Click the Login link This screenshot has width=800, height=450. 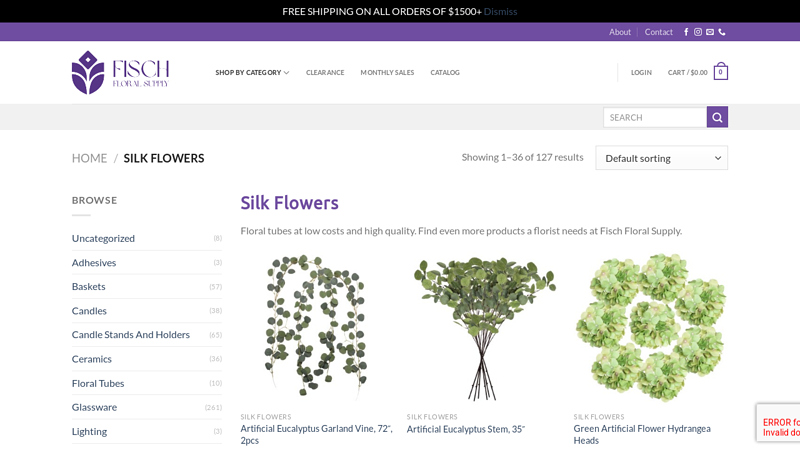[641, 72]
